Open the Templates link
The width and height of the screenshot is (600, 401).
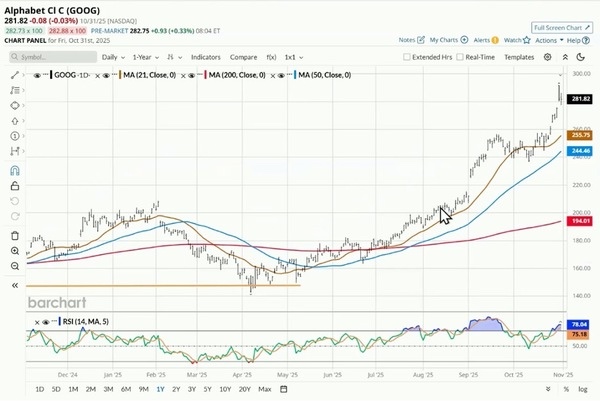click(519, 58)
